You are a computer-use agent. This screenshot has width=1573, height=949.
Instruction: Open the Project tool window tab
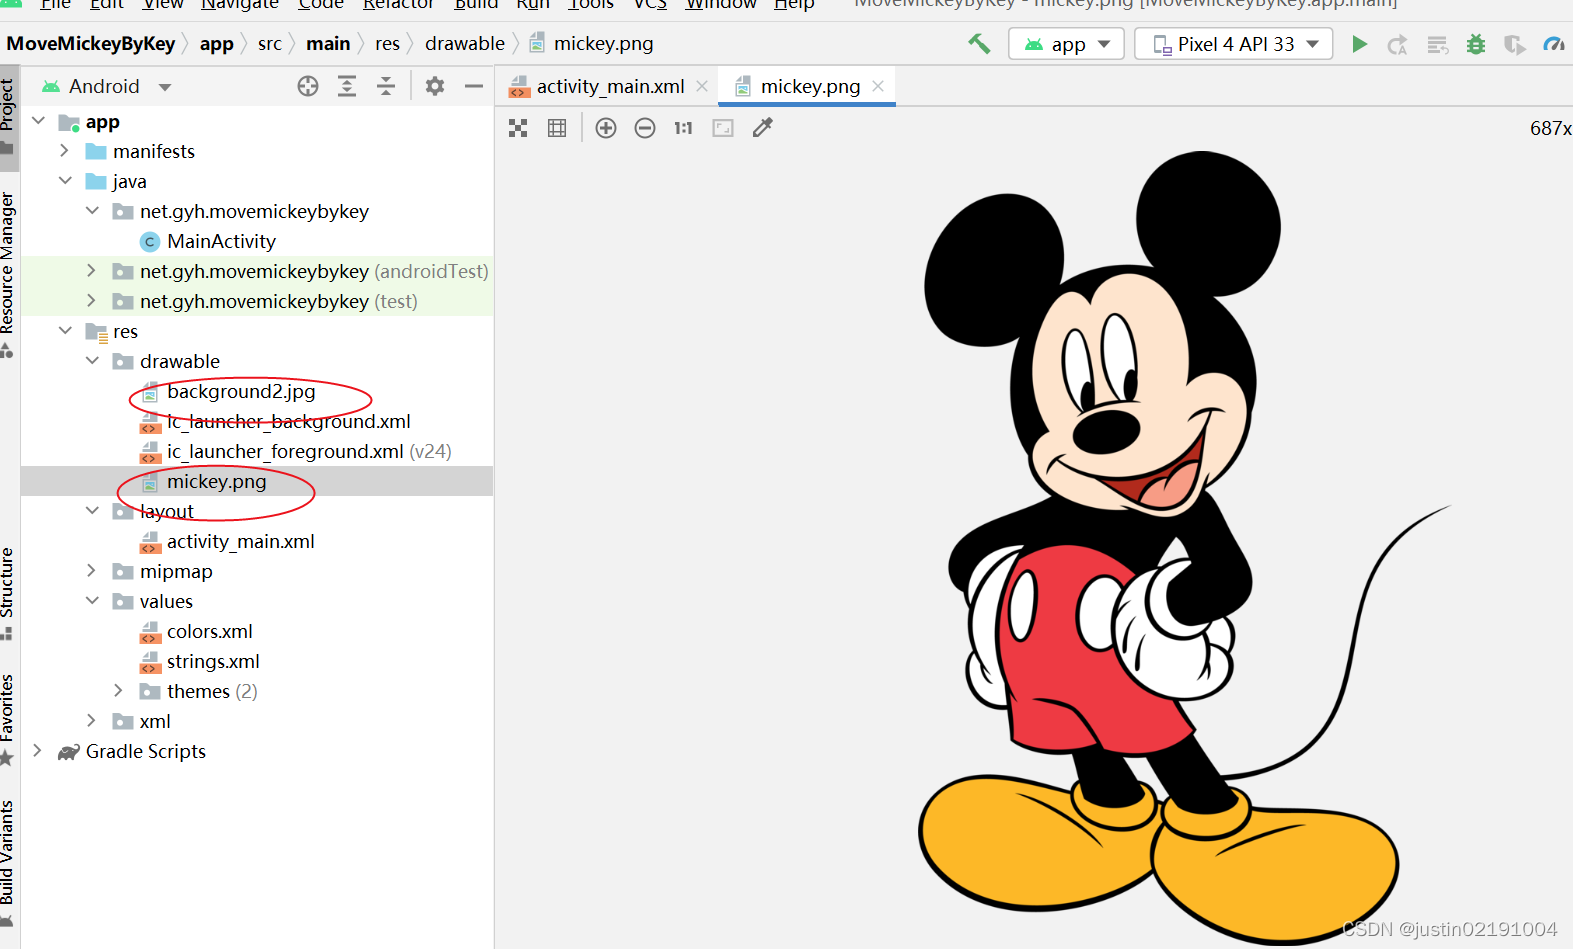tap(8, 115)
